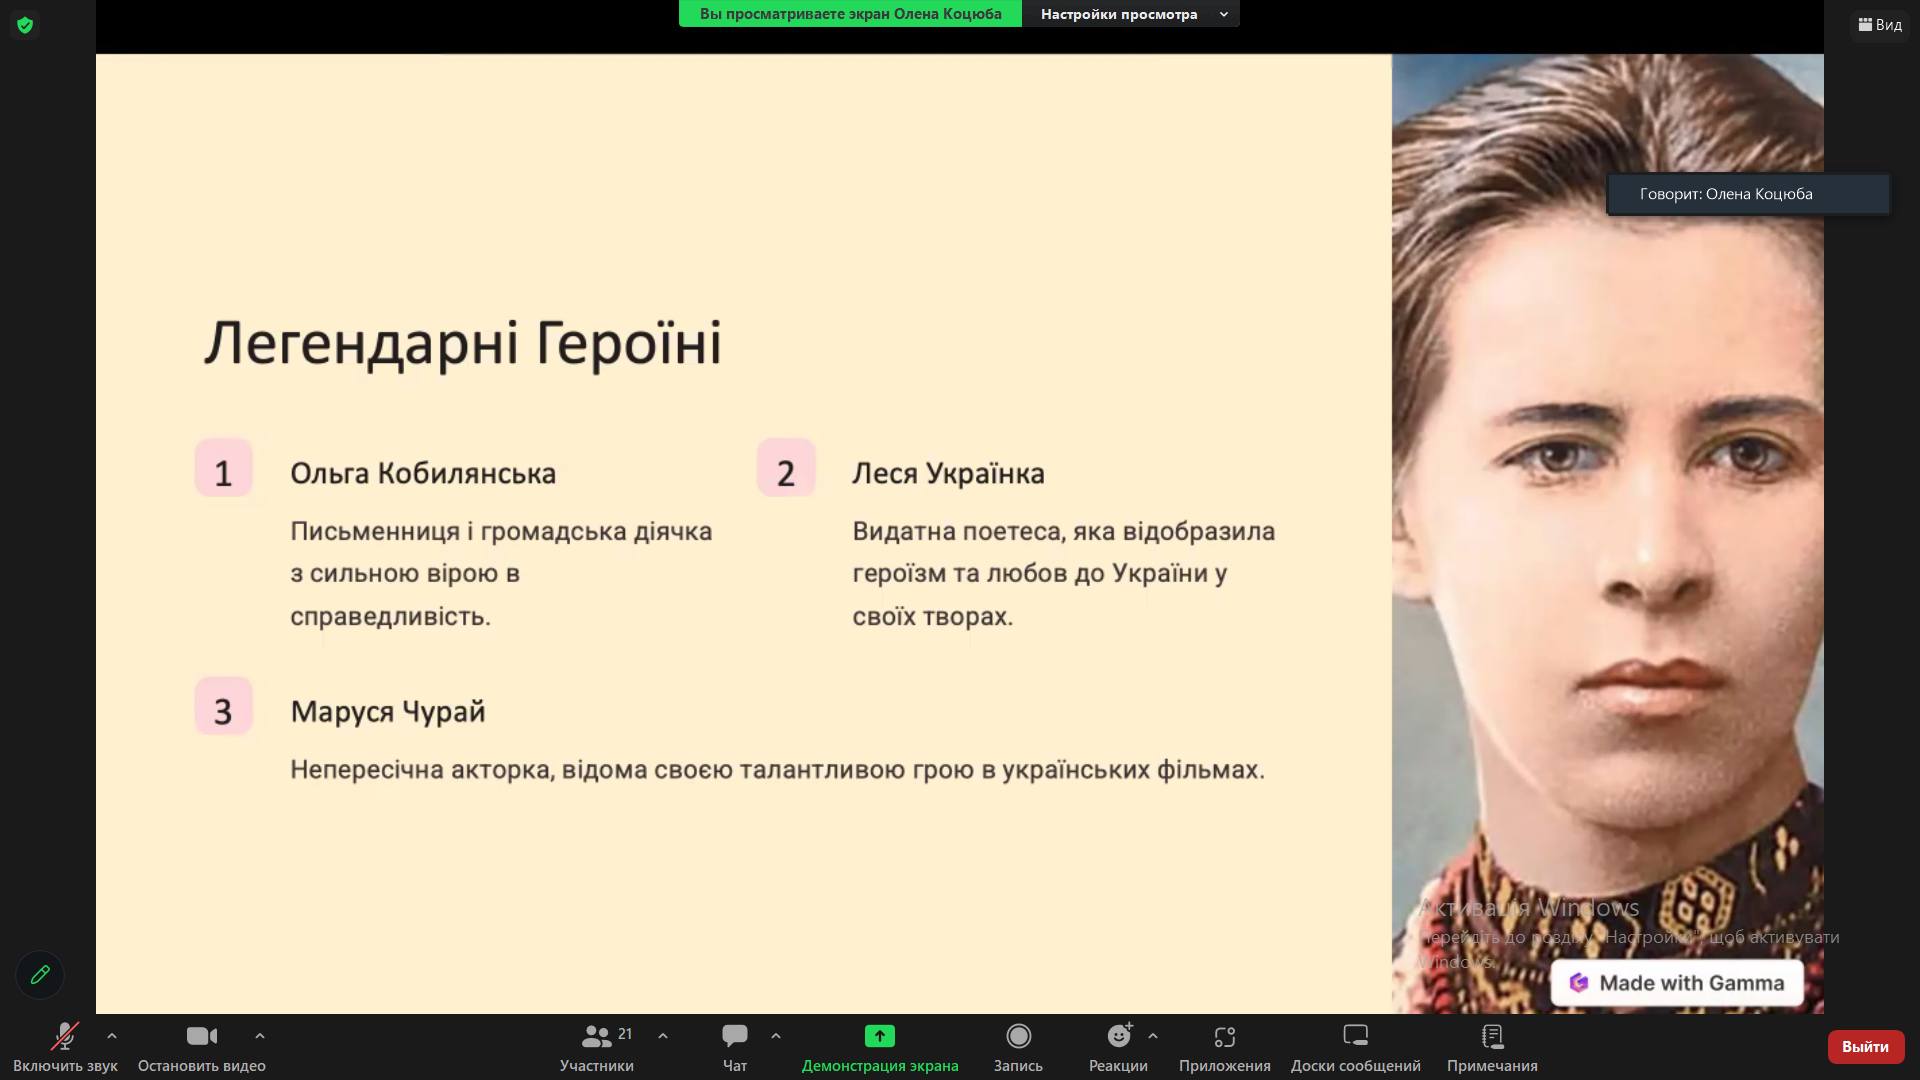Open message boards (Доски сообщений)
1920x1080 pixels.
point(1355,1046)
